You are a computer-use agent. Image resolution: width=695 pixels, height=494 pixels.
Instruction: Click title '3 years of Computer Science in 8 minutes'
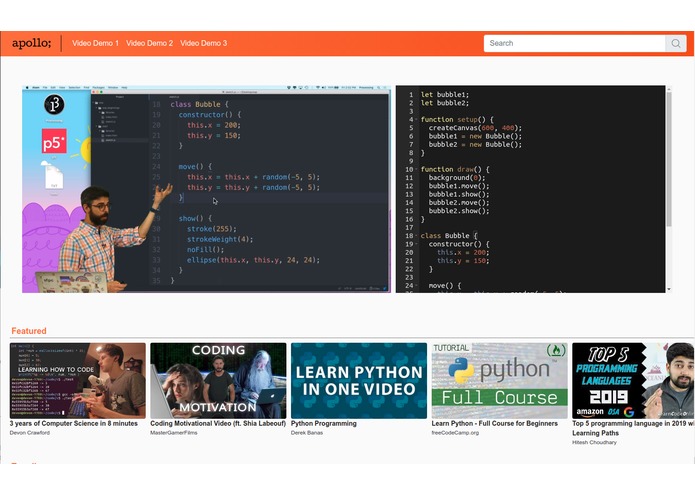coord(74,424)
